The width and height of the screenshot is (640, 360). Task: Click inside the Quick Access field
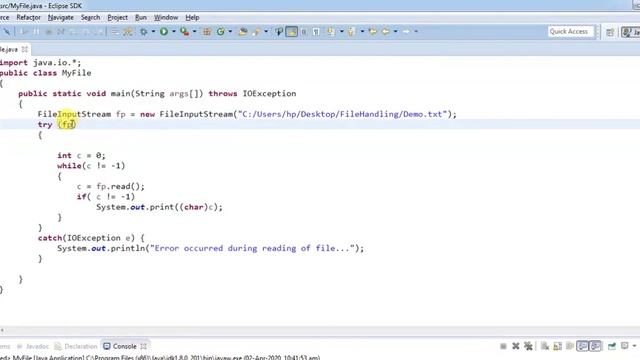[571, 31]
